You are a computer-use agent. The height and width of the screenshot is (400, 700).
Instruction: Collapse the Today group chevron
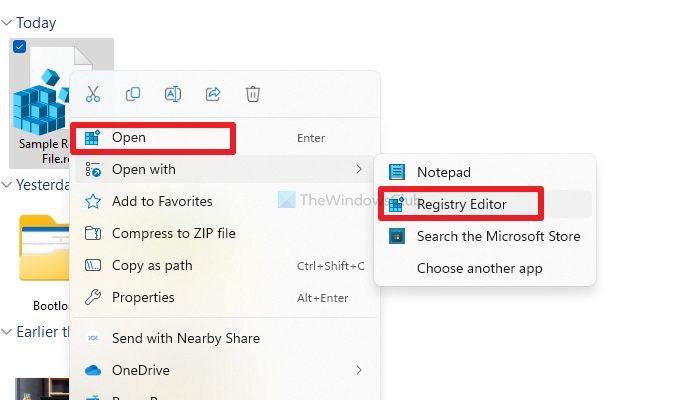pyautogui.click(x=6, y=23)
